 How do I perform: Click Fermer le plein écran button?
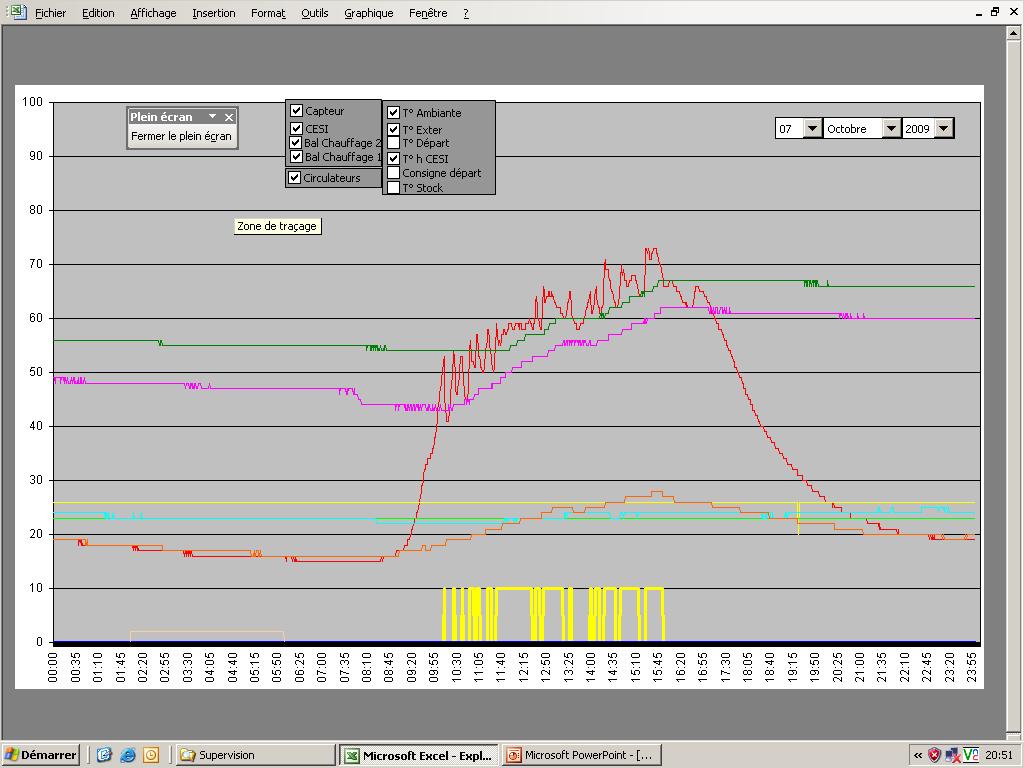click(x=182, y=136)
